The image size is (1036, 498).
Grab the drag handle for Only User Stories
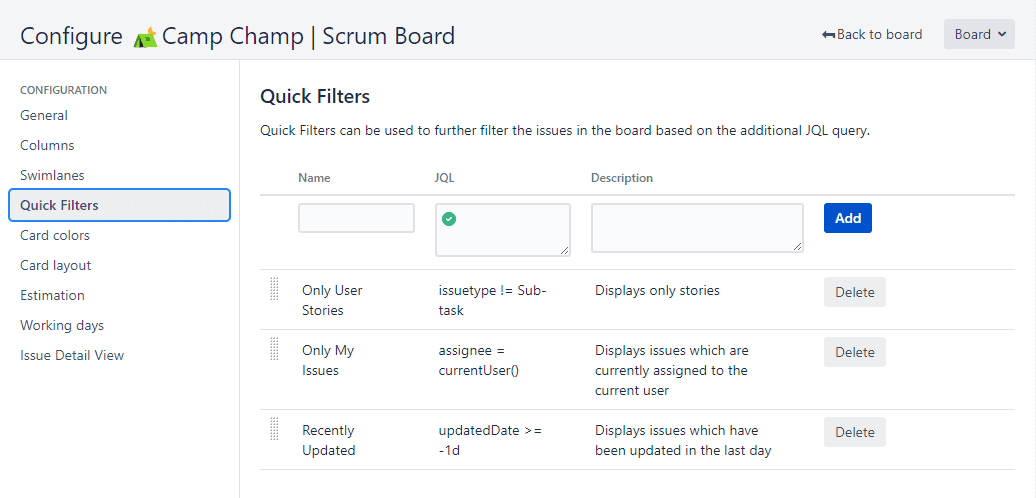pyautogui.click(x=275, y=289)
